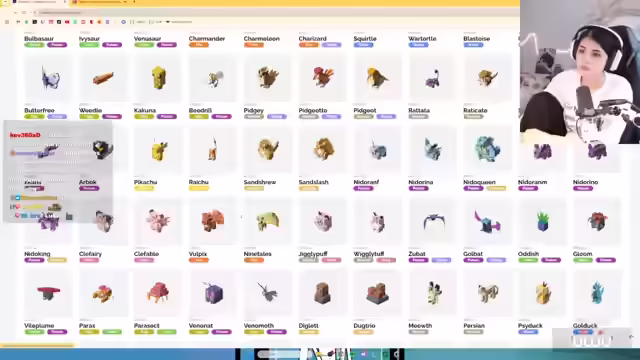640x360 pixels.
Task: Click the Bulbasaur name link
Action: [x=39, y=38]
